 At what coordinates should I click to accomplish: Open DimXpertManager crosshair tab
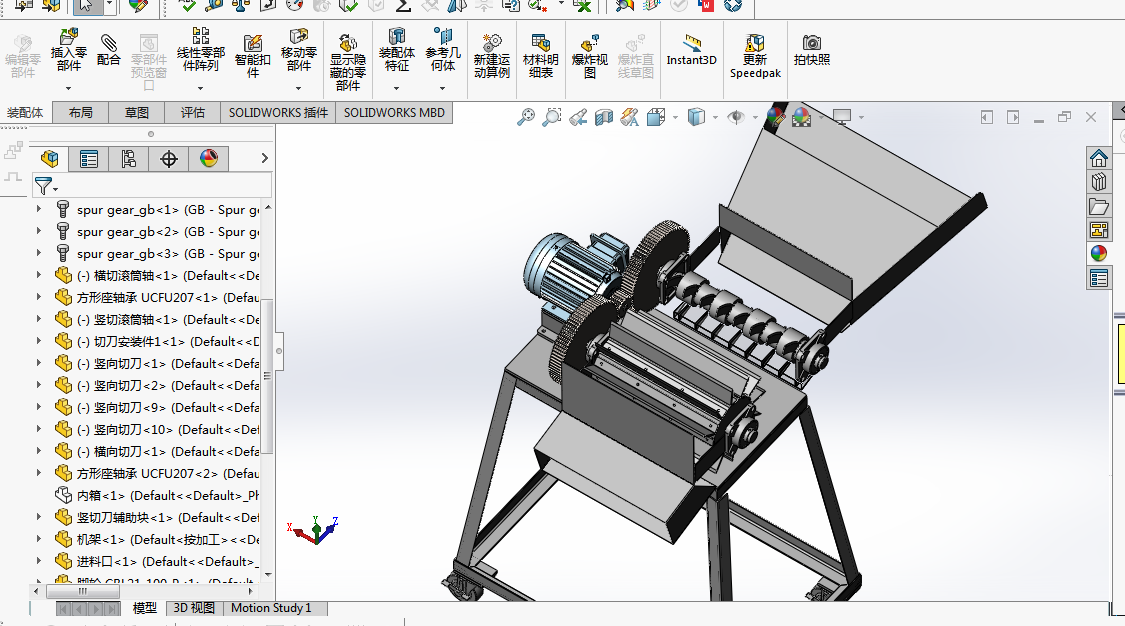pyautogui.click(x=169, y=158)
